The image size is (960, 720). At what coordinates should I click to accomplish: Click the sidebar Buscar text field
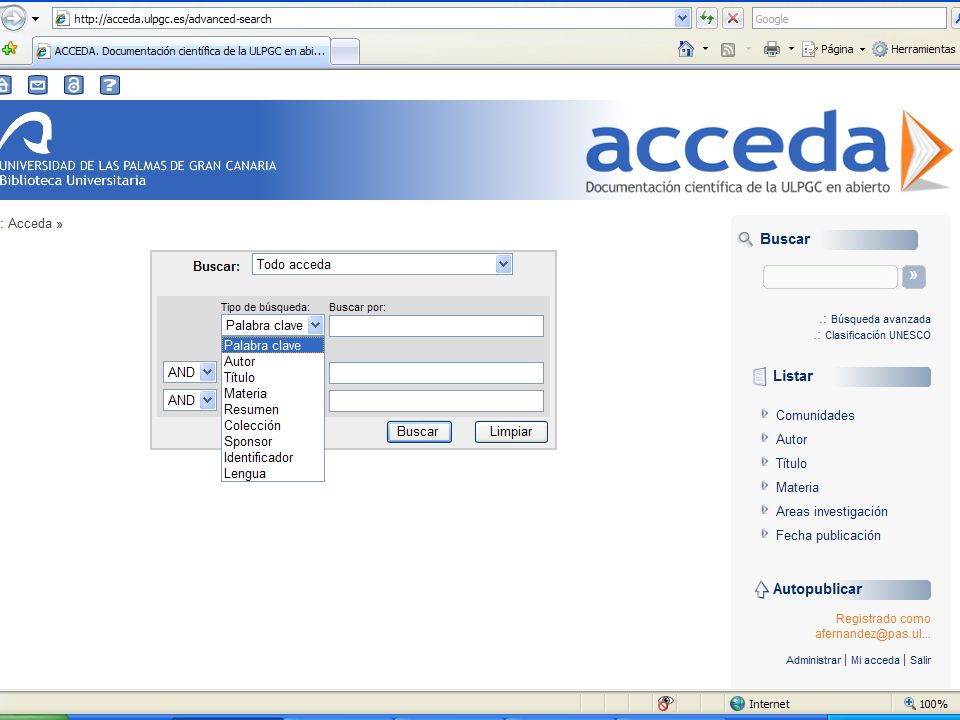pos(830,277)
